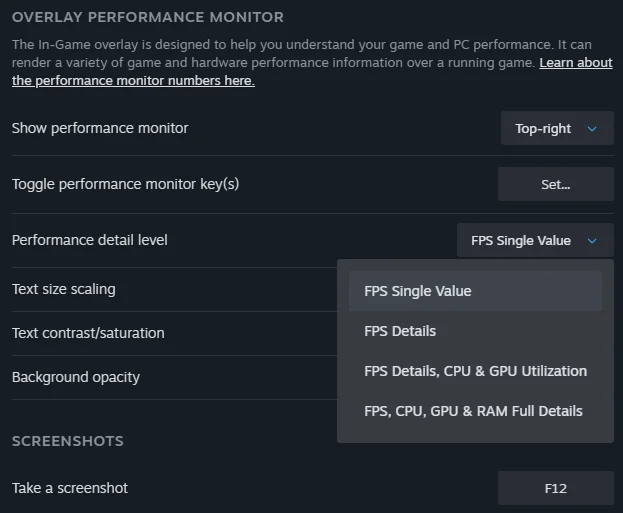Click the Background opacity label
623x513 pixels.
coord(76,377)
